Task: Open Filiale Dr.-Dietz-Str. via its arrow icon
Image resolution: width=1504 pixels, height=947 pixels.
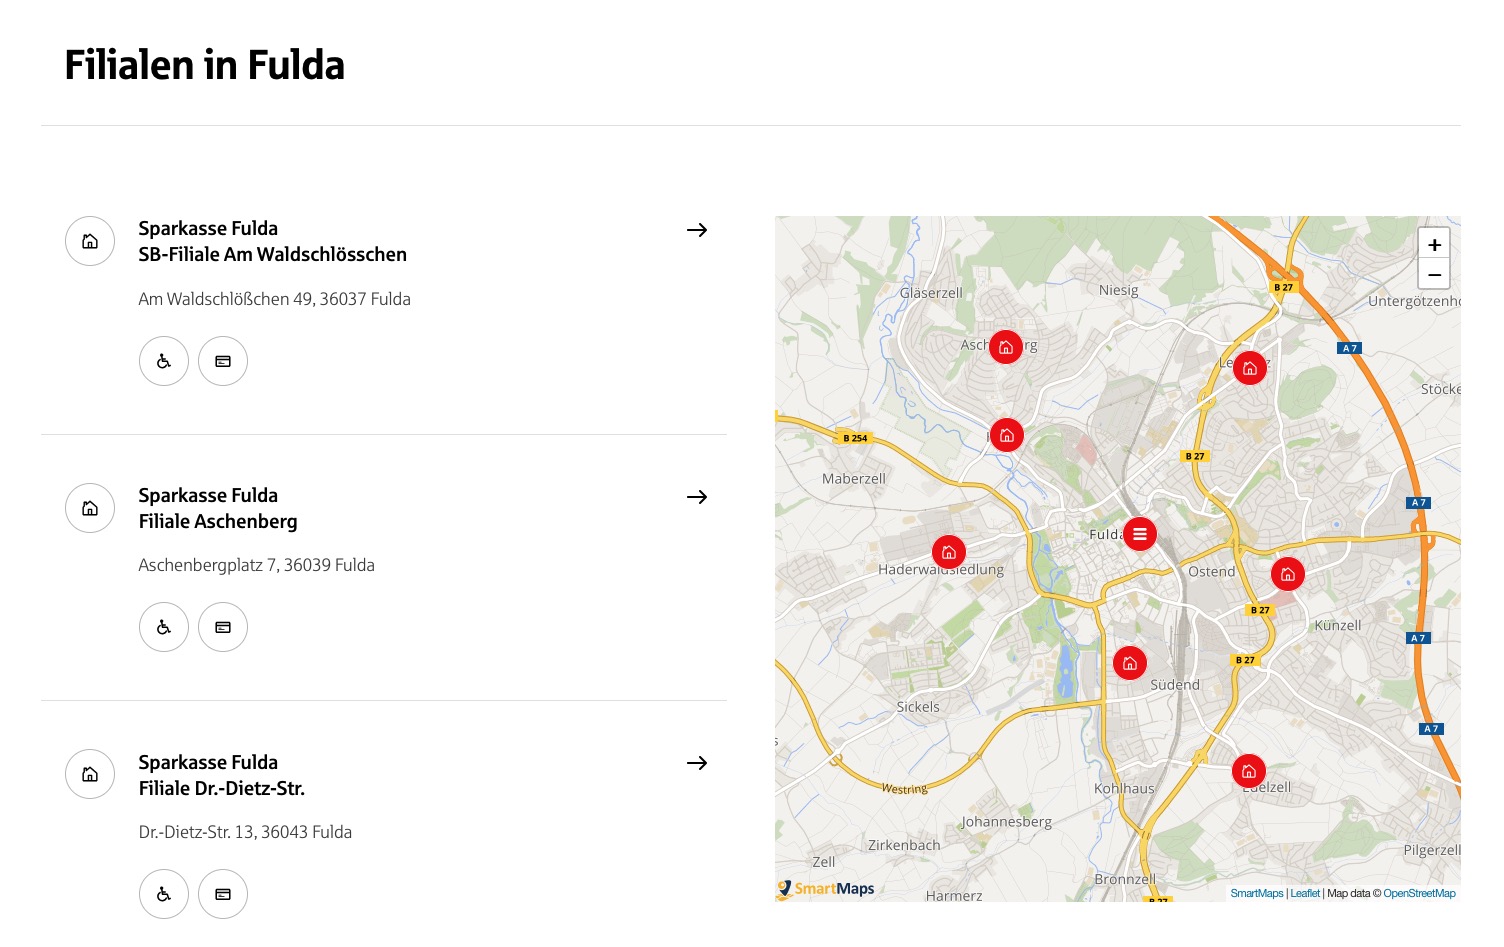Action: tap(697, 763)
